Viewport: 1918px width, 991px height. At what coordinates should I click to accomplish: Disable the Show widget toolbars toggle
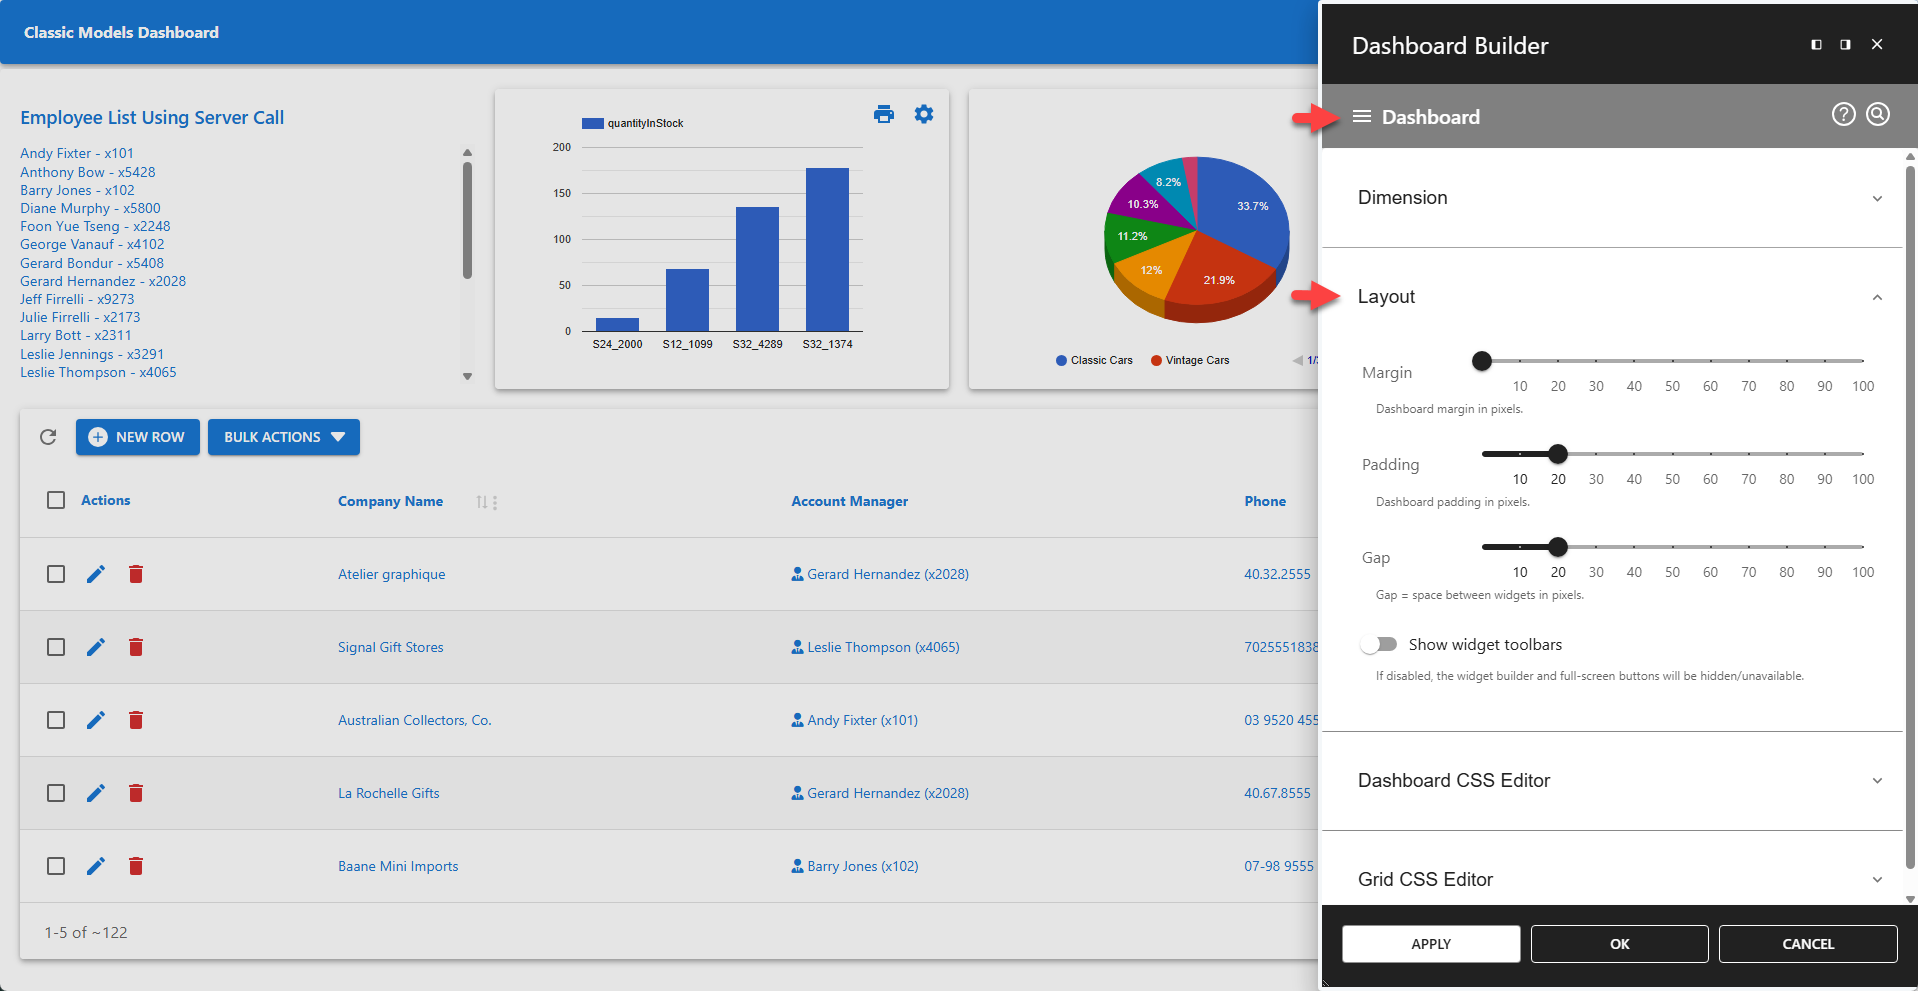click(x=1379, y=644)
